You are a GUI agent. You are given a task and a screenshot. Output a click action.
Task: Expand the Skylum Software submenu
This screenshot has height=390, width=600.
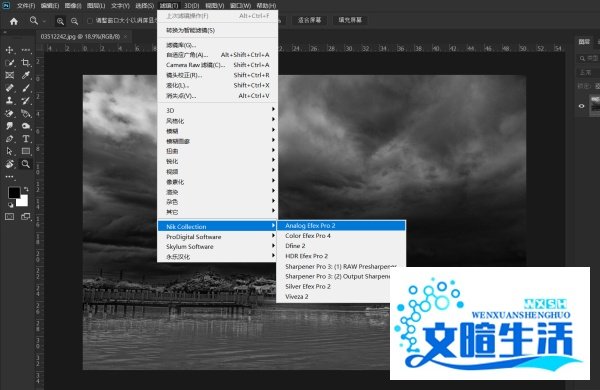[217, 246]
